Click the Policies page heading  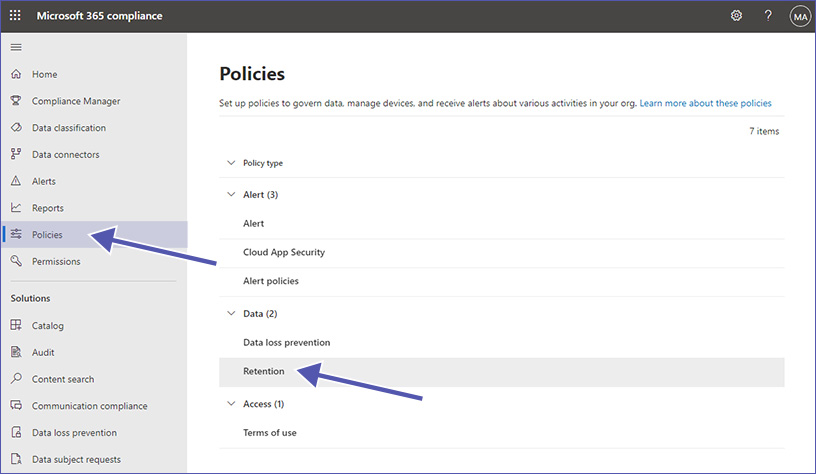(252, 74)
